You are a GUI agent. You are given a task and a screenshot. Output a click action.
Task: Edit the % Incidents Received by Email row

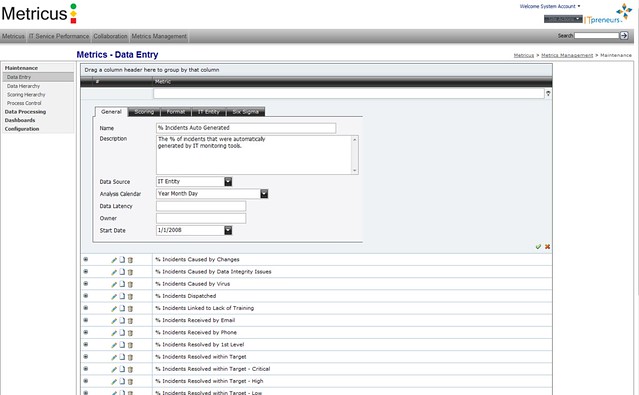coord(114,321)
